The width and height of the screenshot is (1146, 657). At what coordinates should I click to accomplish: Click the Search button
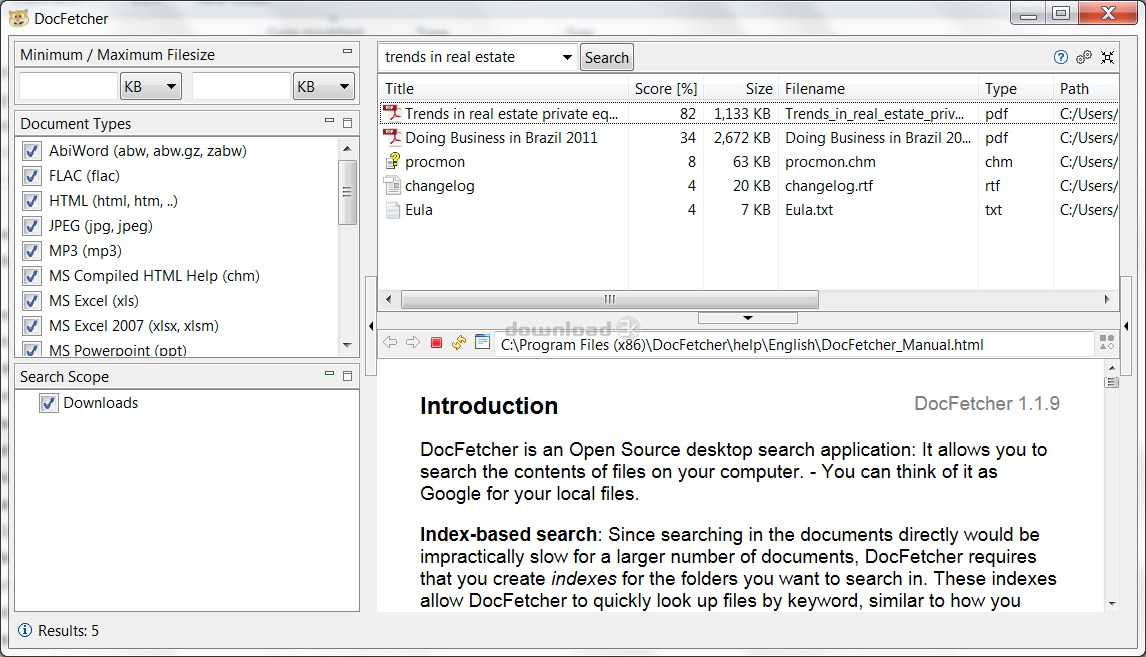[607, 58]
